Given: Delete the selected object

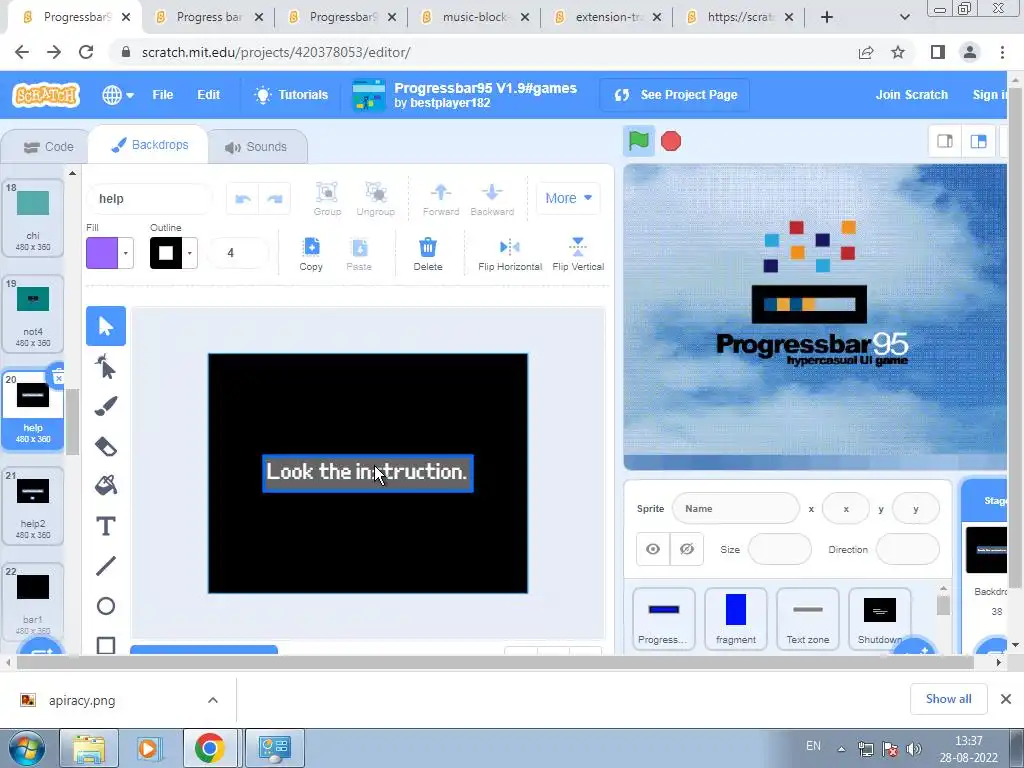Looking at the screenshot, I should click(428, 253).
